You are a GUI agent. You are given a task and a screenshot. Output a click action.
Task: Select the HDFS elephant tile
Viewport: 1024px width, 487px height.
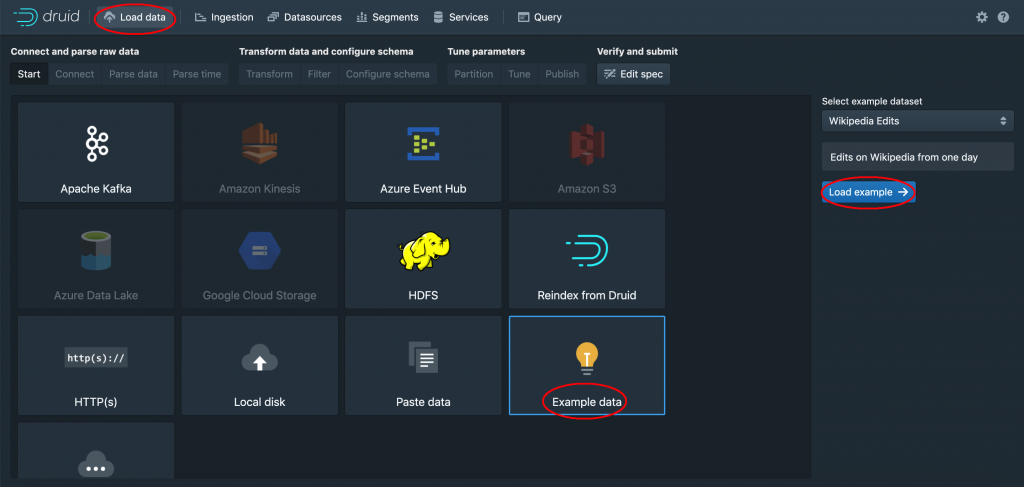click(423, 260)
